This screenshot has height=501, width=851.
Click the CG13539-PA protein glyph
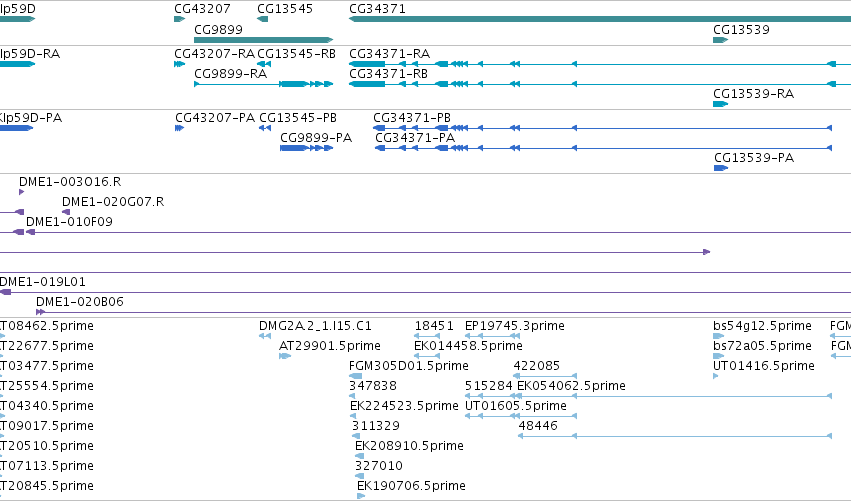(x=721, y=168)
